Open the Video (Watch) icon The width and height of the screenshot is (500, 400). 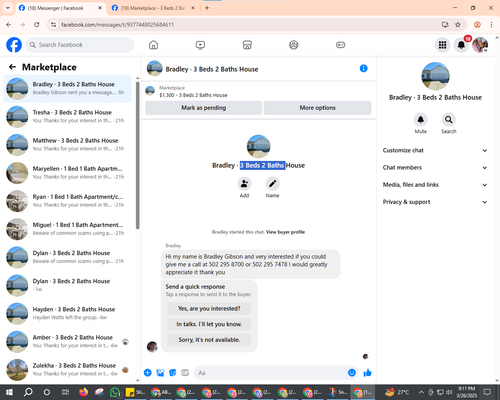(x=200, y=45)
